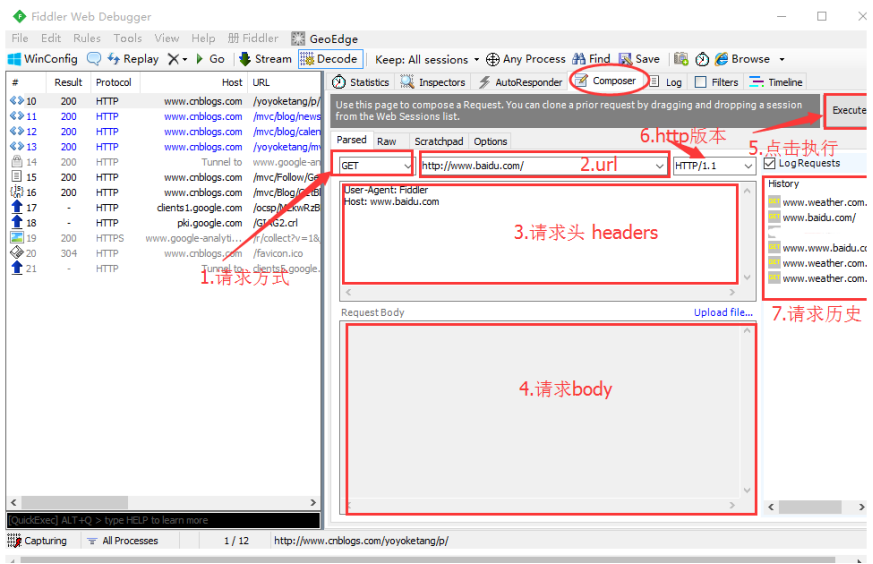Click the Upload file... link
Image resolution: width=873 pixels, height=564 pixels.
coord(723,312)
